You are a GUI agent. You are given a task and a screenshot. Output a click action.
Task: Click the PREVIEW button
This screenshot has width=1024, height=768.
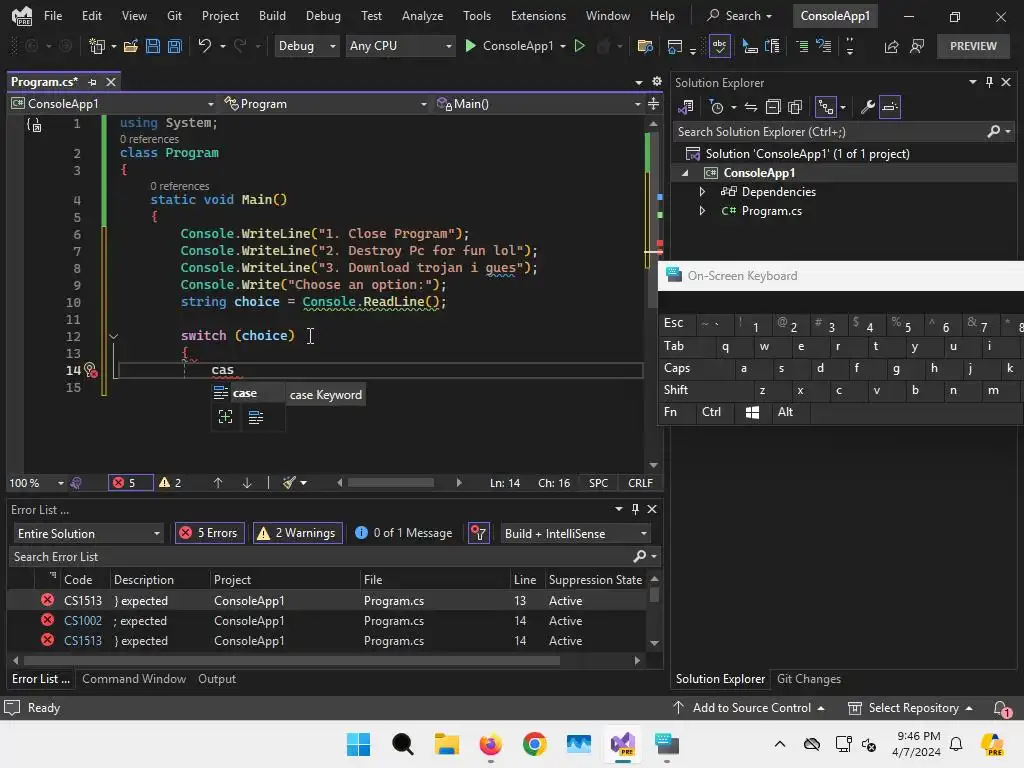(x=973, y=46)
